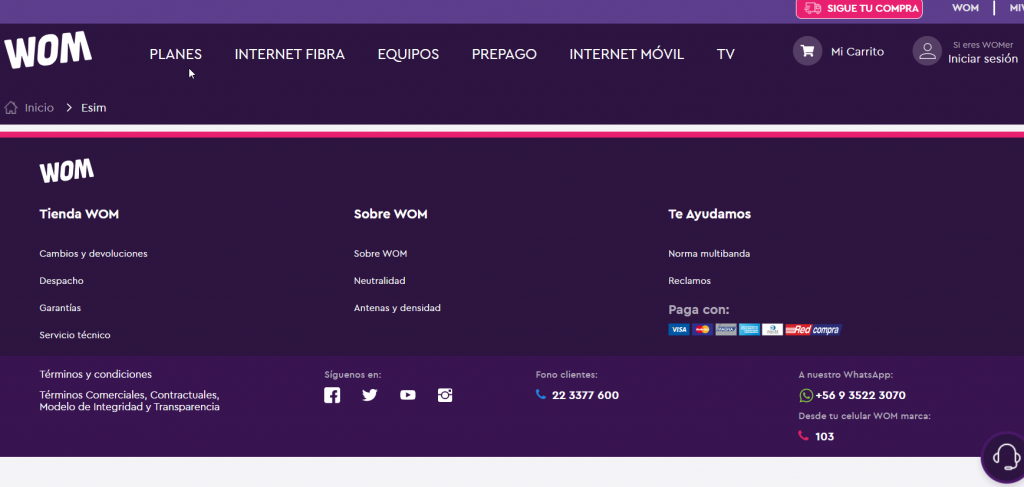Screen dimensions: 1024x487
Task: Click the Reclamos link
Action: (x=689, y=281)
